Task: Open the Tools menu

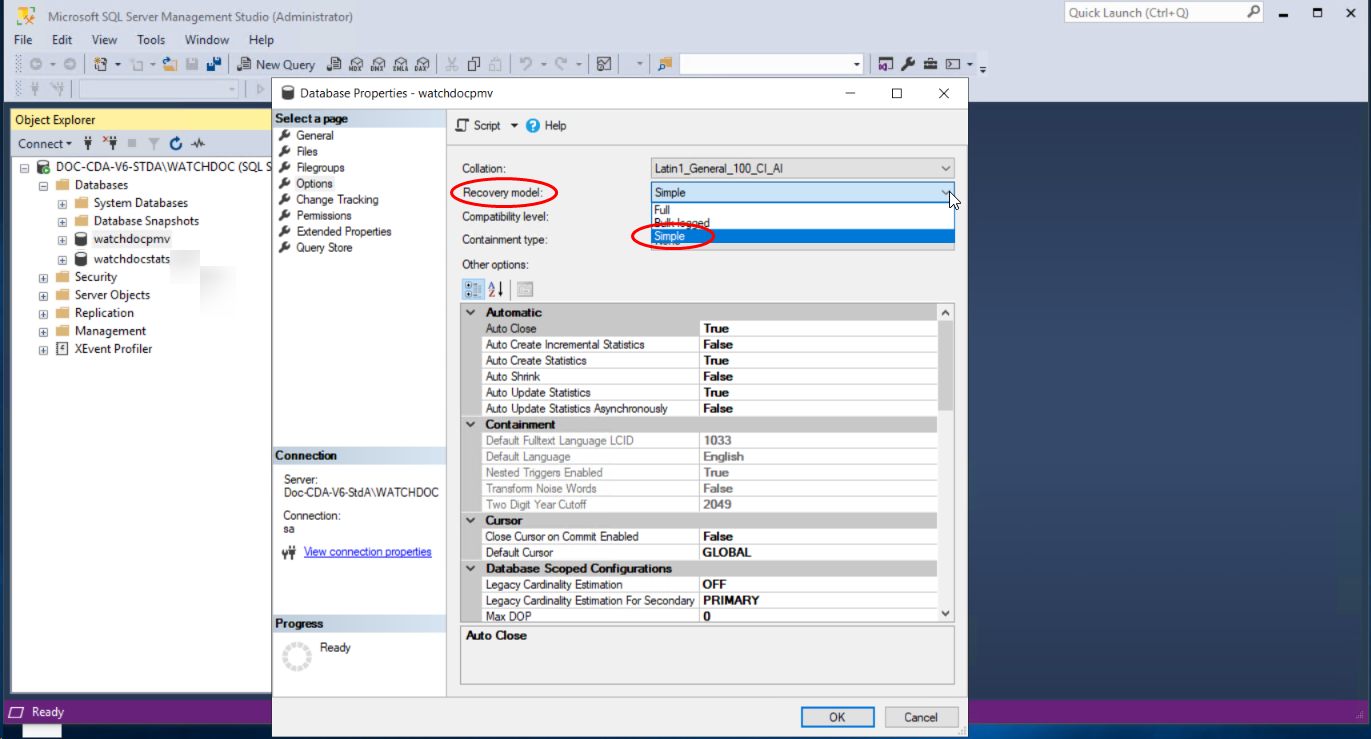Action: (x=151, y=40)
